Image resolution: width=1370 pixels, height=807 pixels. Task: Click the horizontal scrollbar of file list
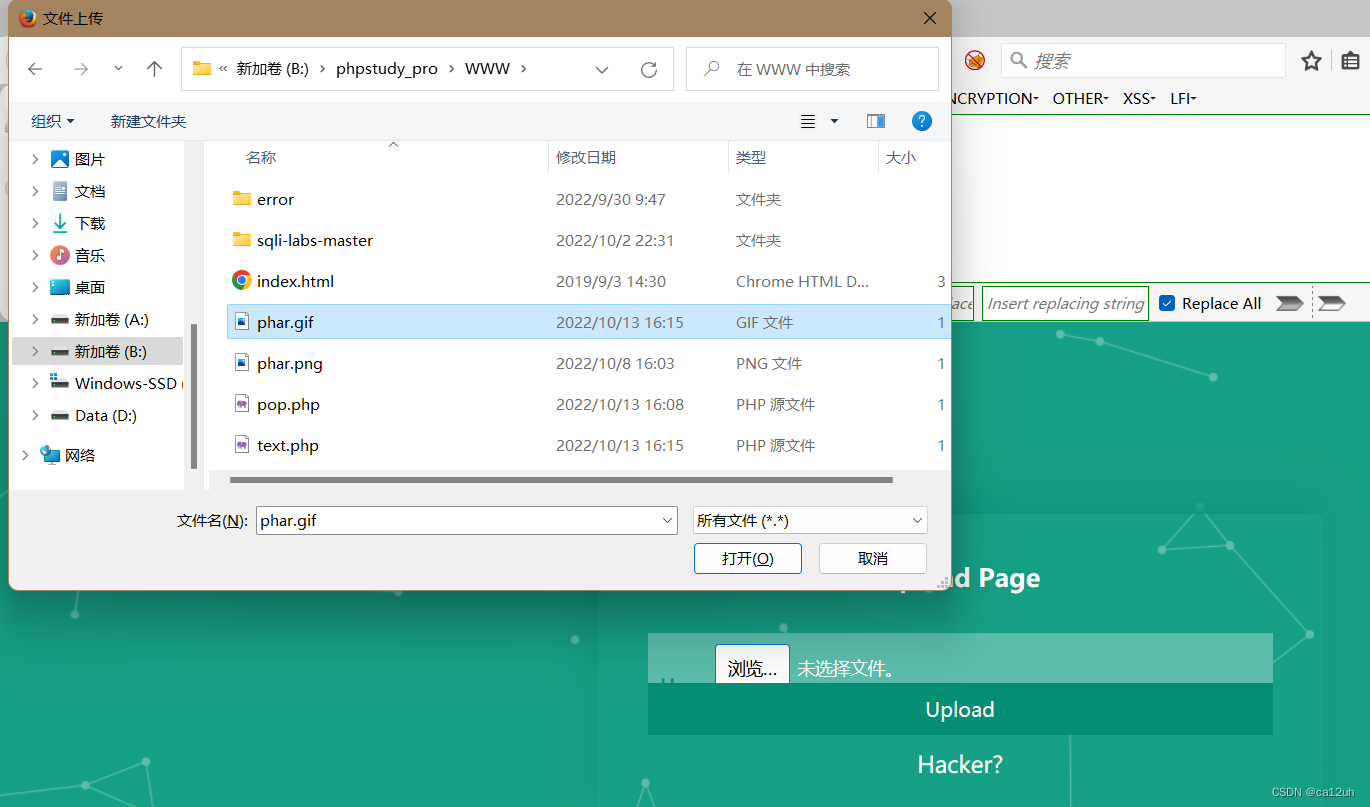pyautogui.click(x=561, y=480)
